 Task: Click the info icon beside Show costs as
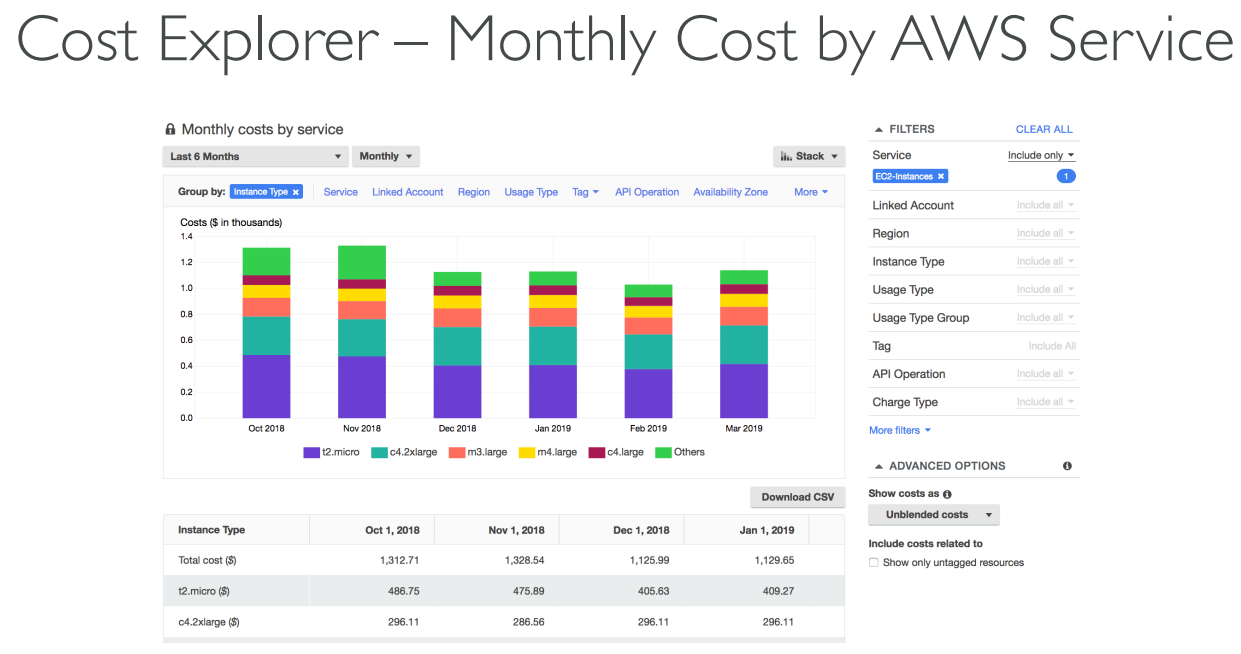pos(947,494)
